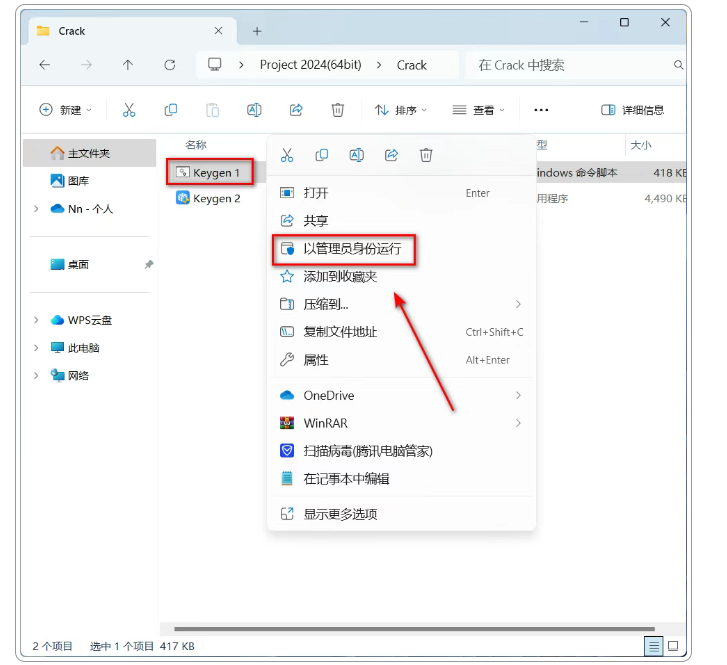Open the 排序 sort dropdown
727x665 pixels.
[401, 110]
